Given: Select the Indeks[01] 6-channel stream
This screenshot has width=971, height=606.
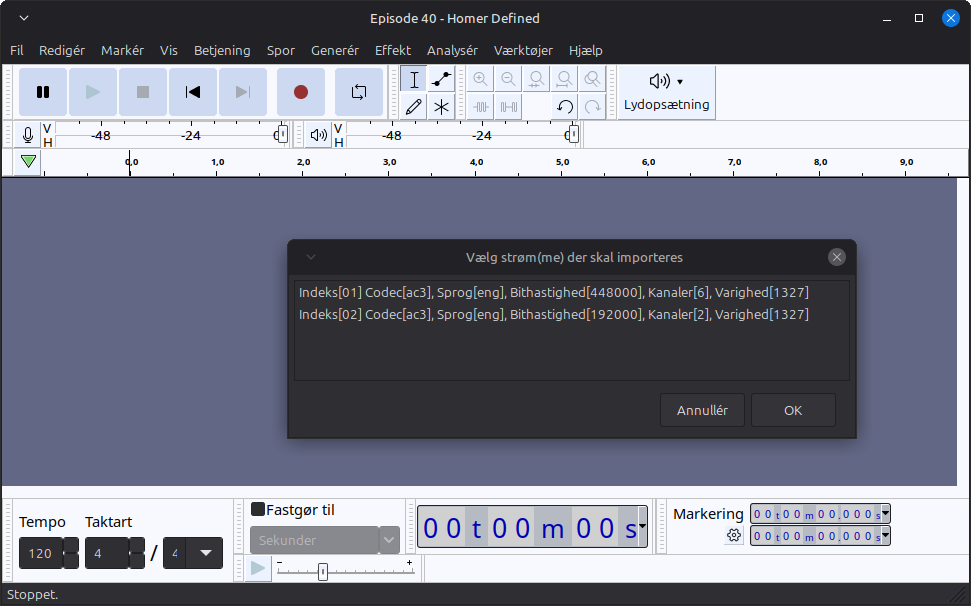Looking at the screenshot, I should pos(553,293).
